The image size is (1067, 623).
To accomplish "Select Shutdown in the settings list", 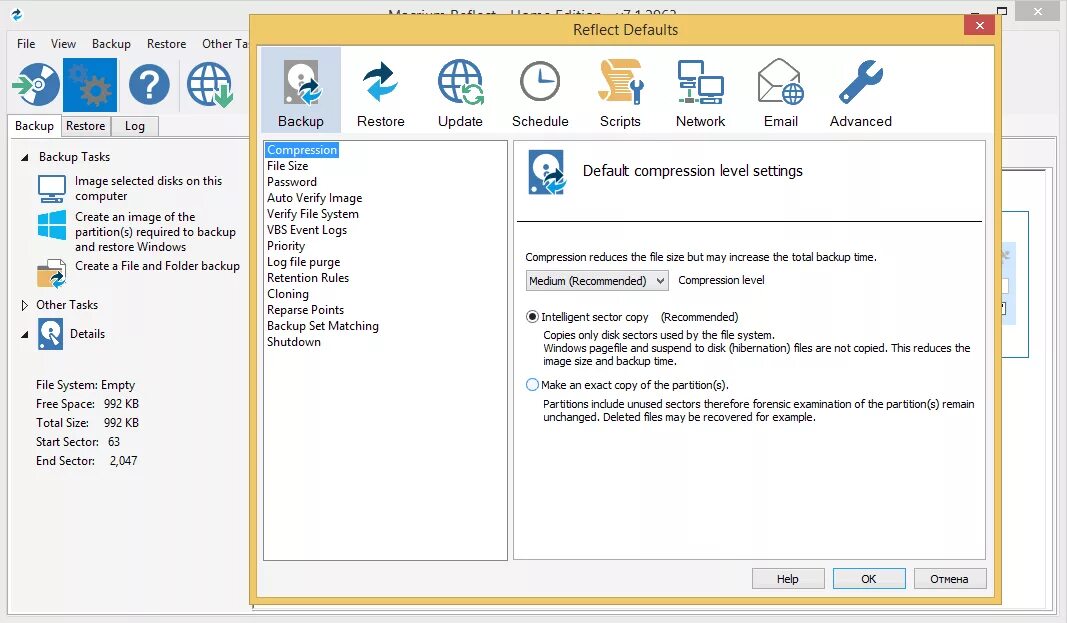I will [293, 342].
